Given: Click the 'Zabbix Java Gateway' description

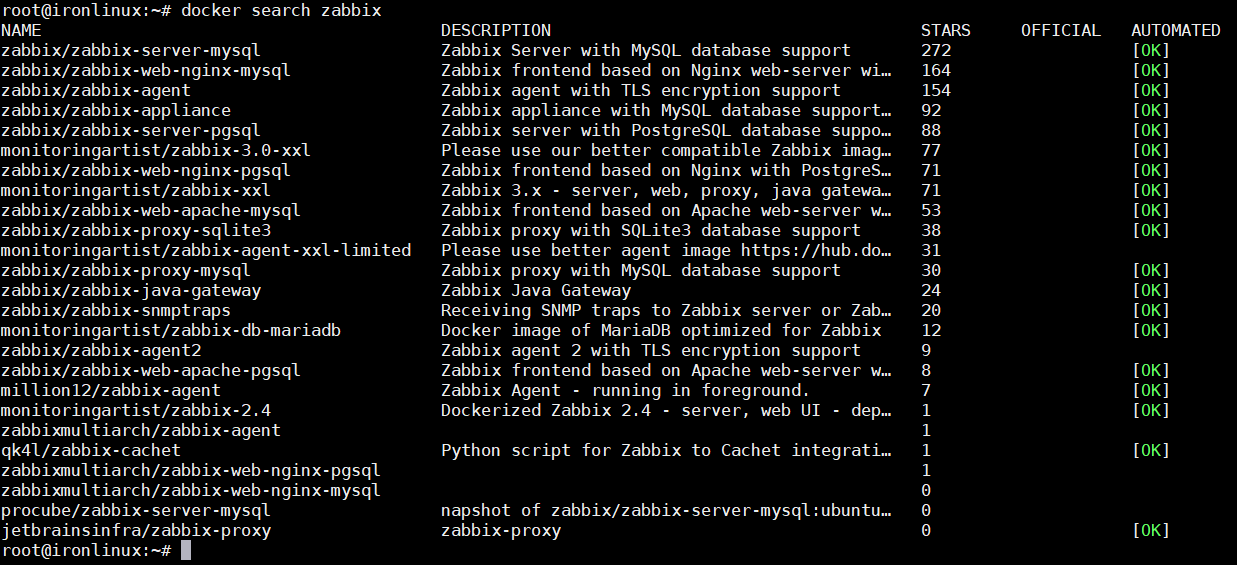Looking at the screenshot, I should point(536,290).
